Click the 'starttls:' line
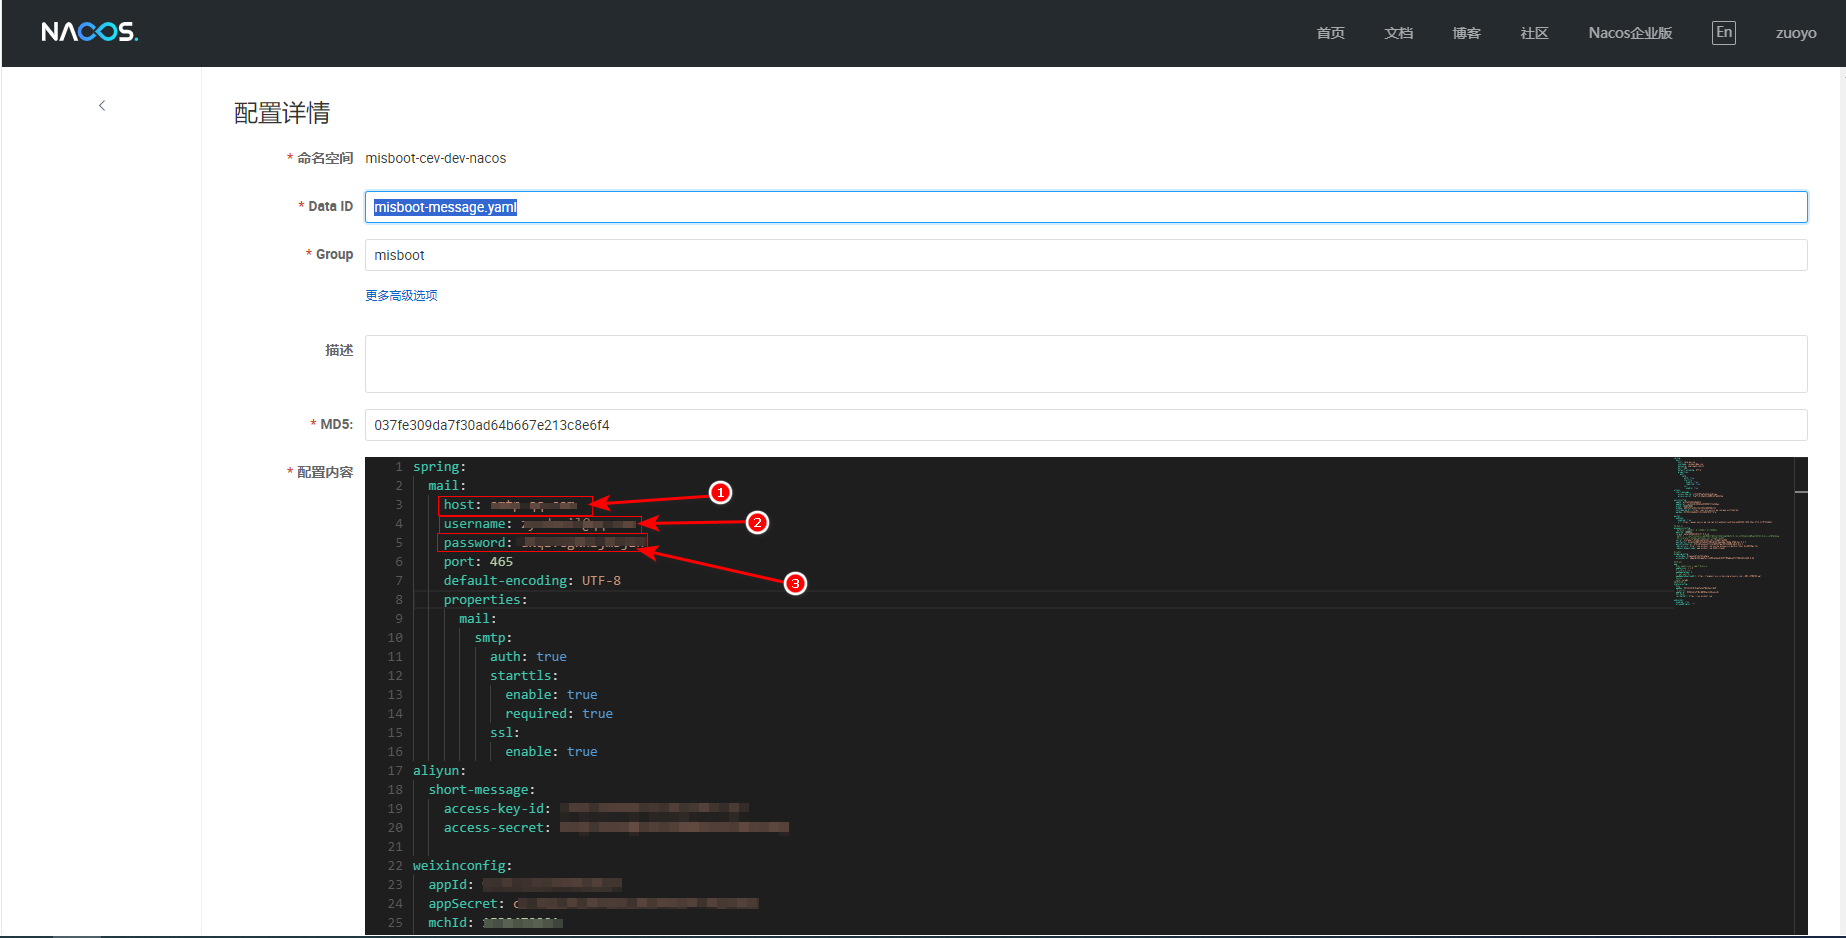The height and width of the screenshot is (938, 1846). coord(524,676)
